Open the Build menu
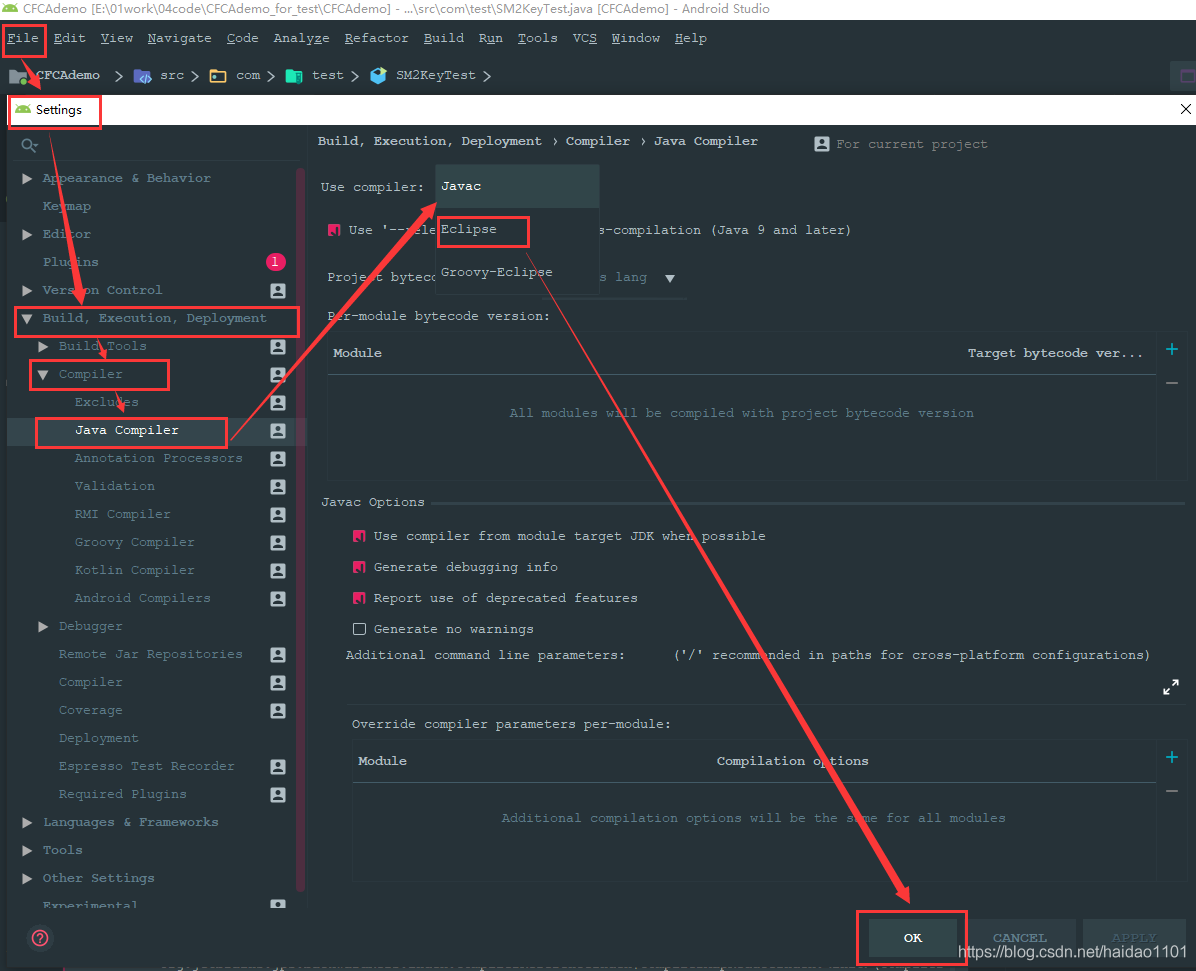This screenshot has height=971, width=1196. tap(444, 38)
